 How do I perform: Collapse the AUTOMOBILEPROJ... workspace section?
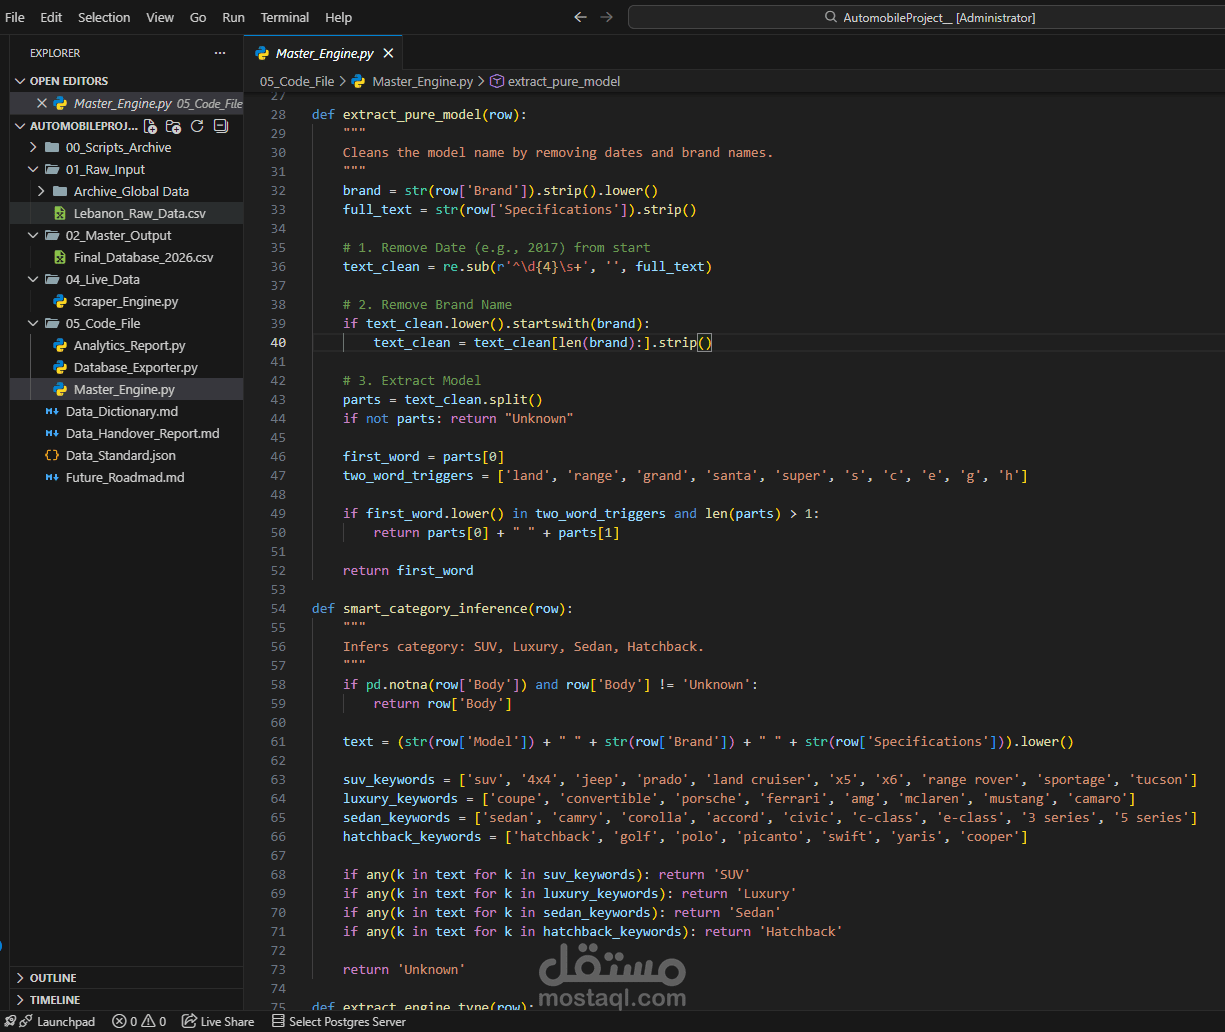click(20, 126)
